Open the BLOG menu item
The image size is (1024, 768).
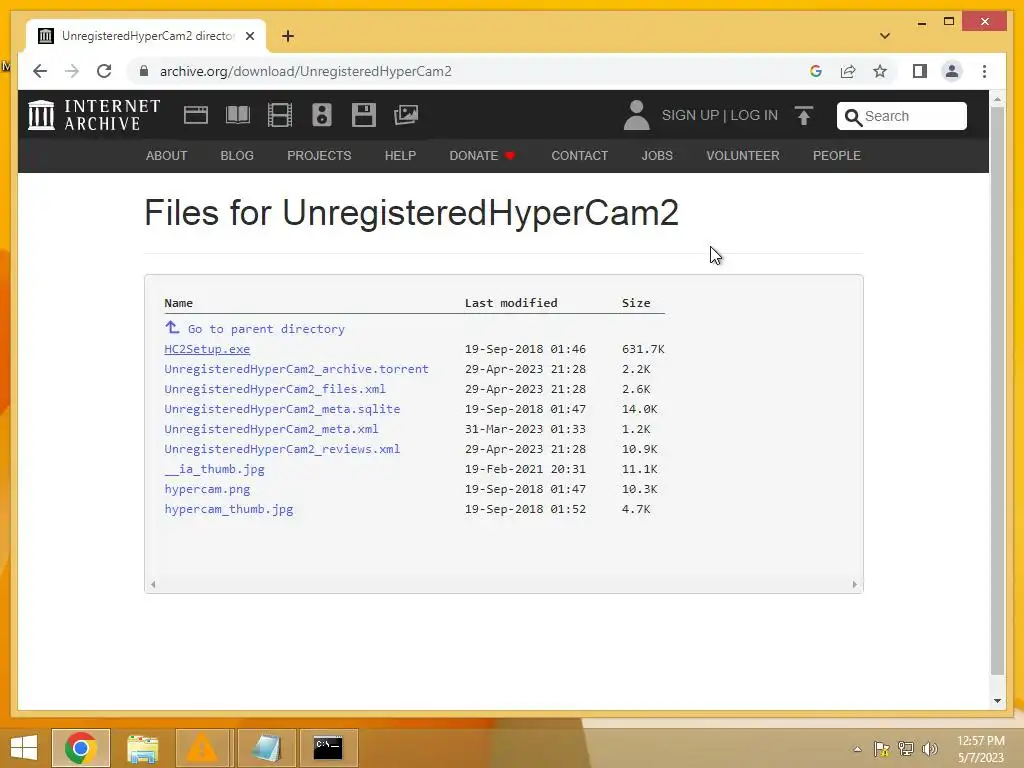237,155
